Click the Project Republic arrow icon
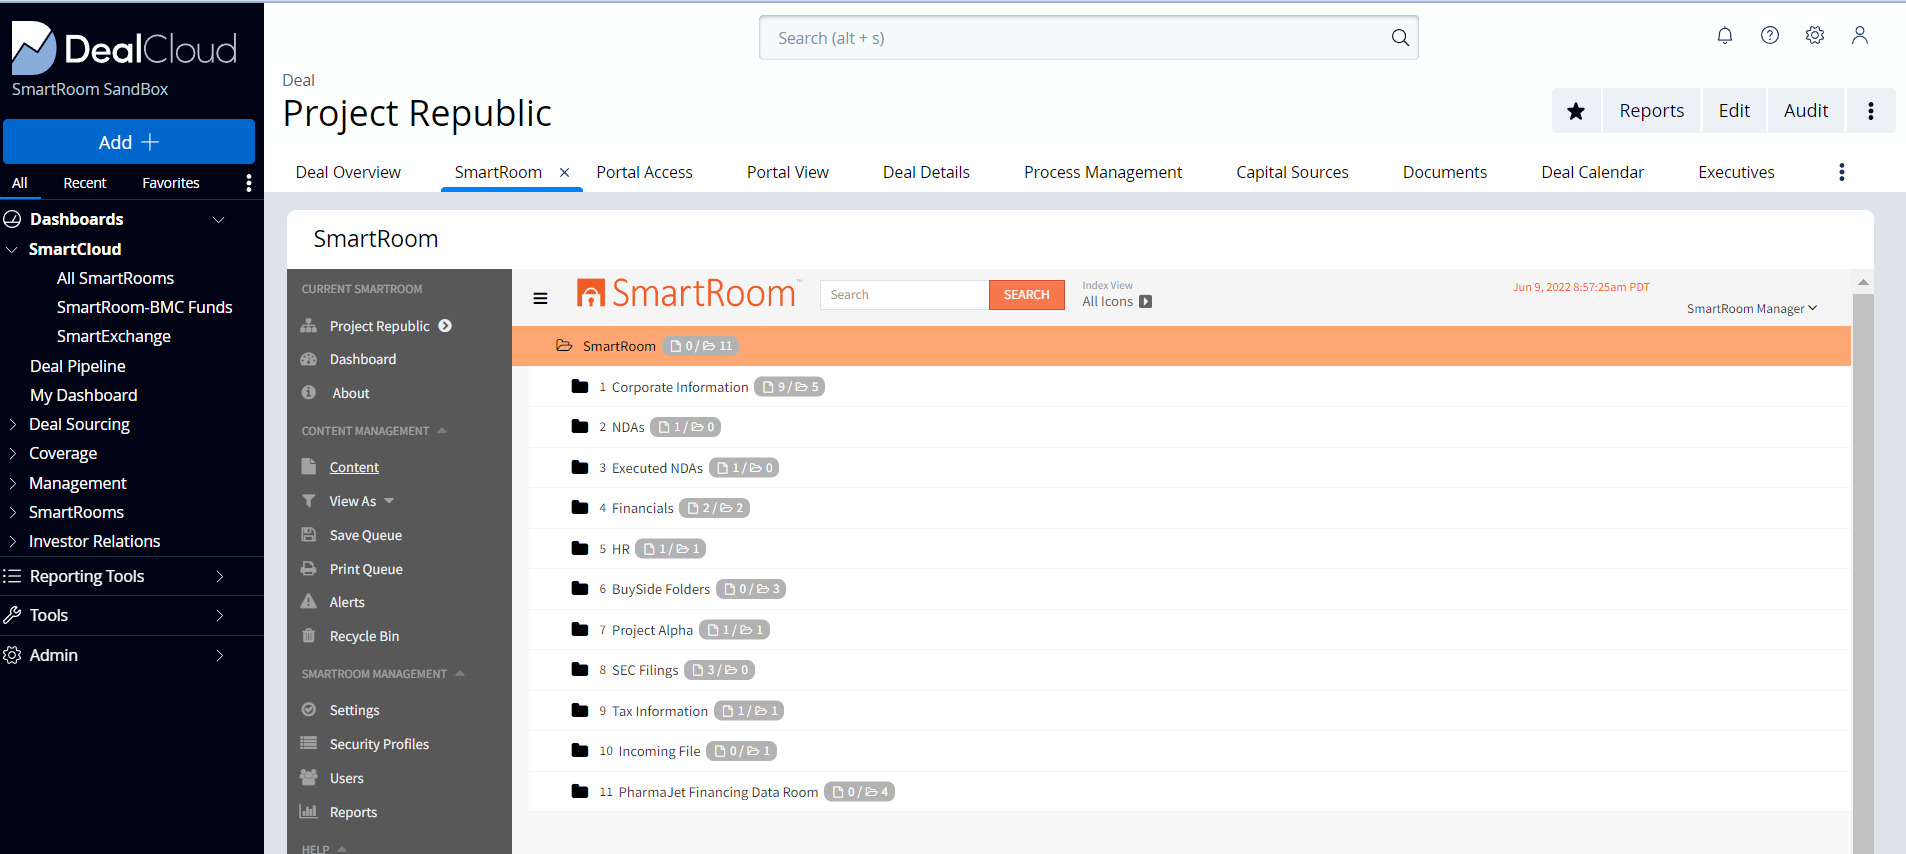 coord(445,326)
